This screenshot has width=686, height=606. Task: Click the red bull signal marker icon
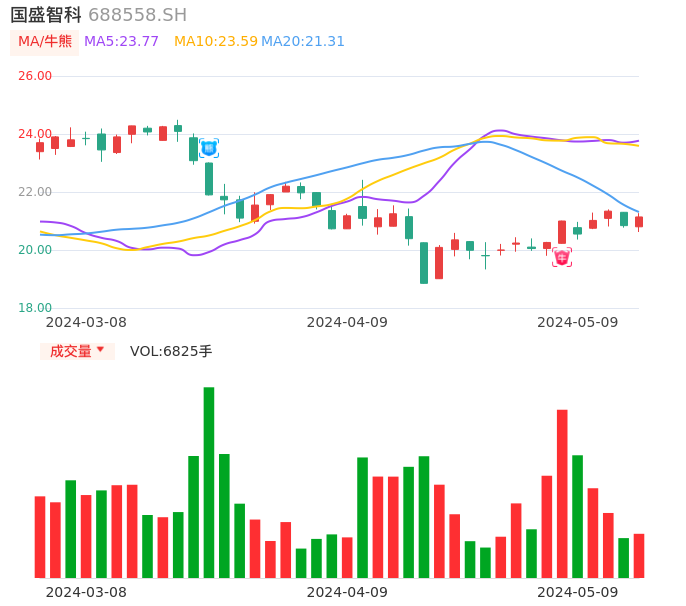pos(562,257)
